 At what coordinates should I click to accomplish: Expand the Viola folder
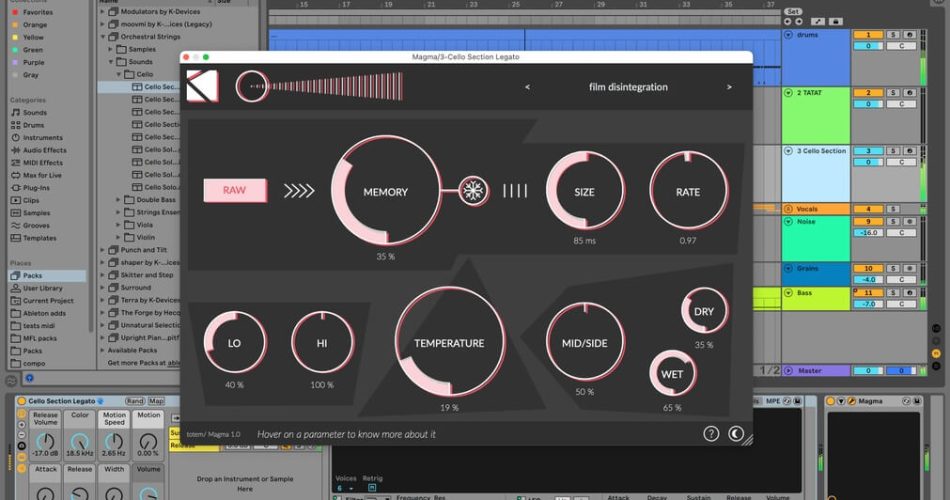coord(119,225)
